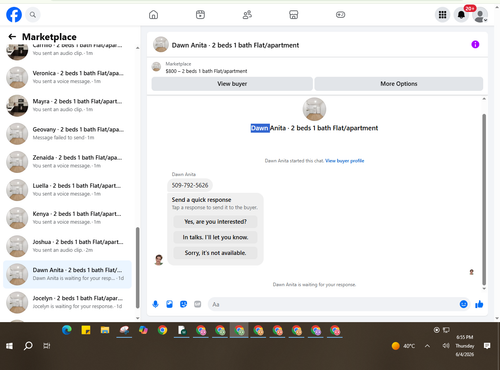Select the Dawn Anita conversation in the list
Image resolution: width=500 pixels, height=370 pixels.
[x=67, y=274]
